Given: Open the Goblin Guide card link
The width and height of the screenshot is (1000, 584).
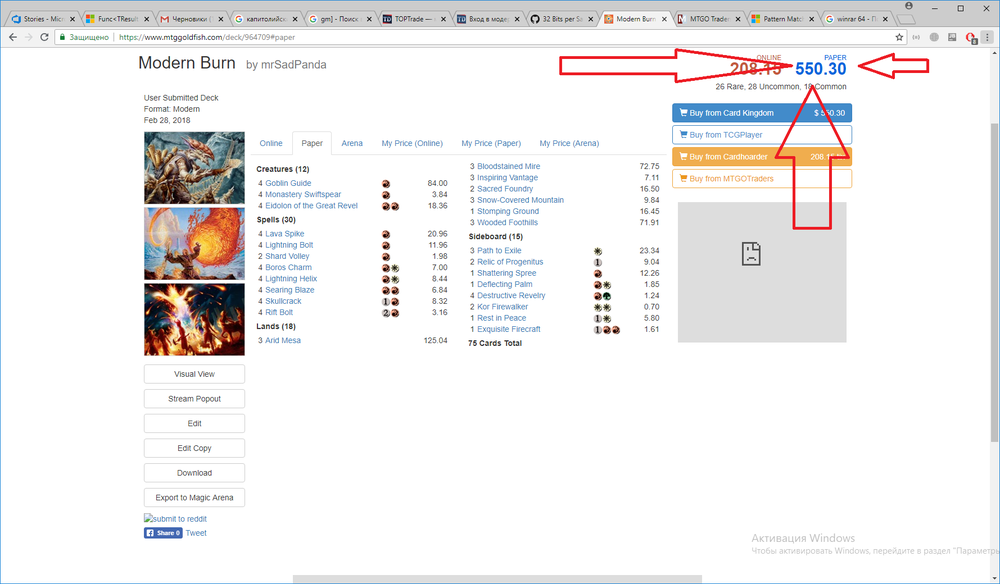Looking at the screenshot, I should click(x=288, y=183).
